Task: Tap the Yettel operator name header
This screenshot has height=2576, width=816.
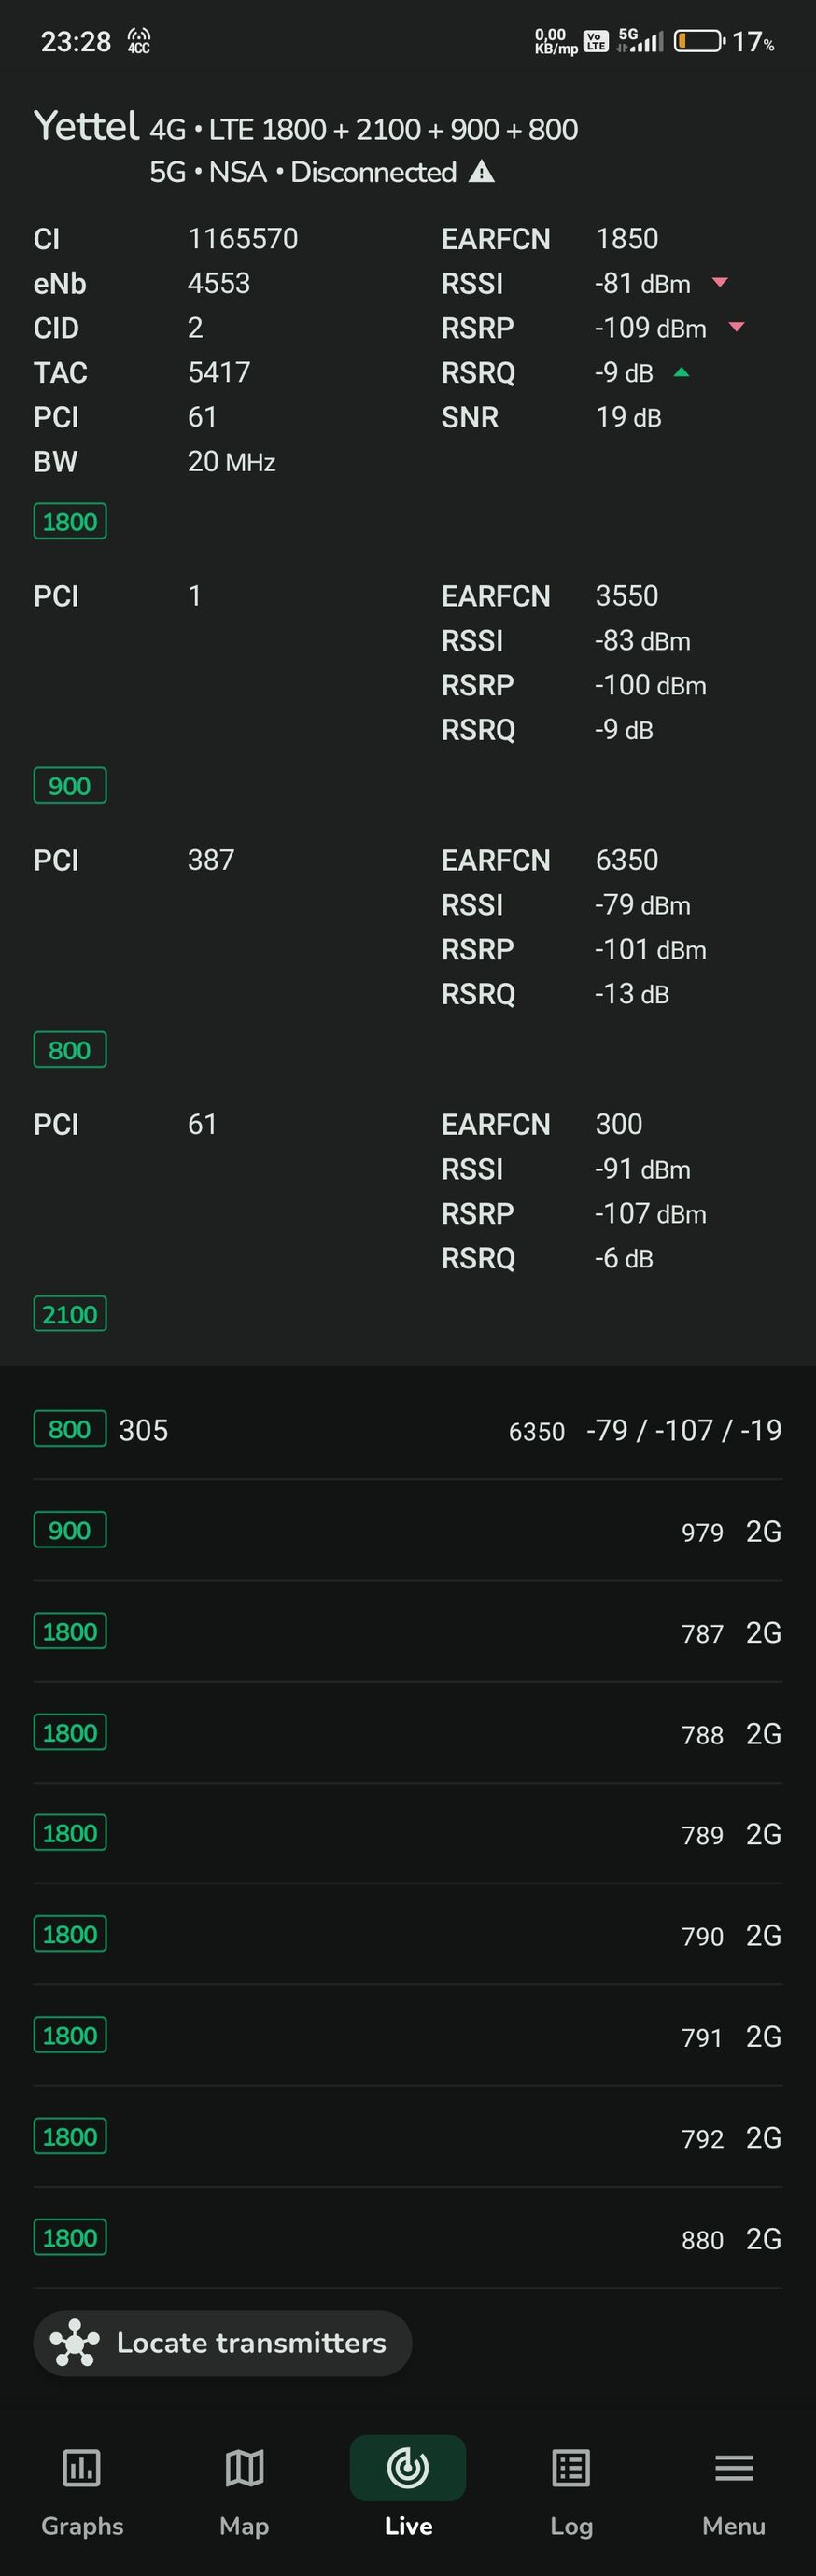Action: pos(86,127)
